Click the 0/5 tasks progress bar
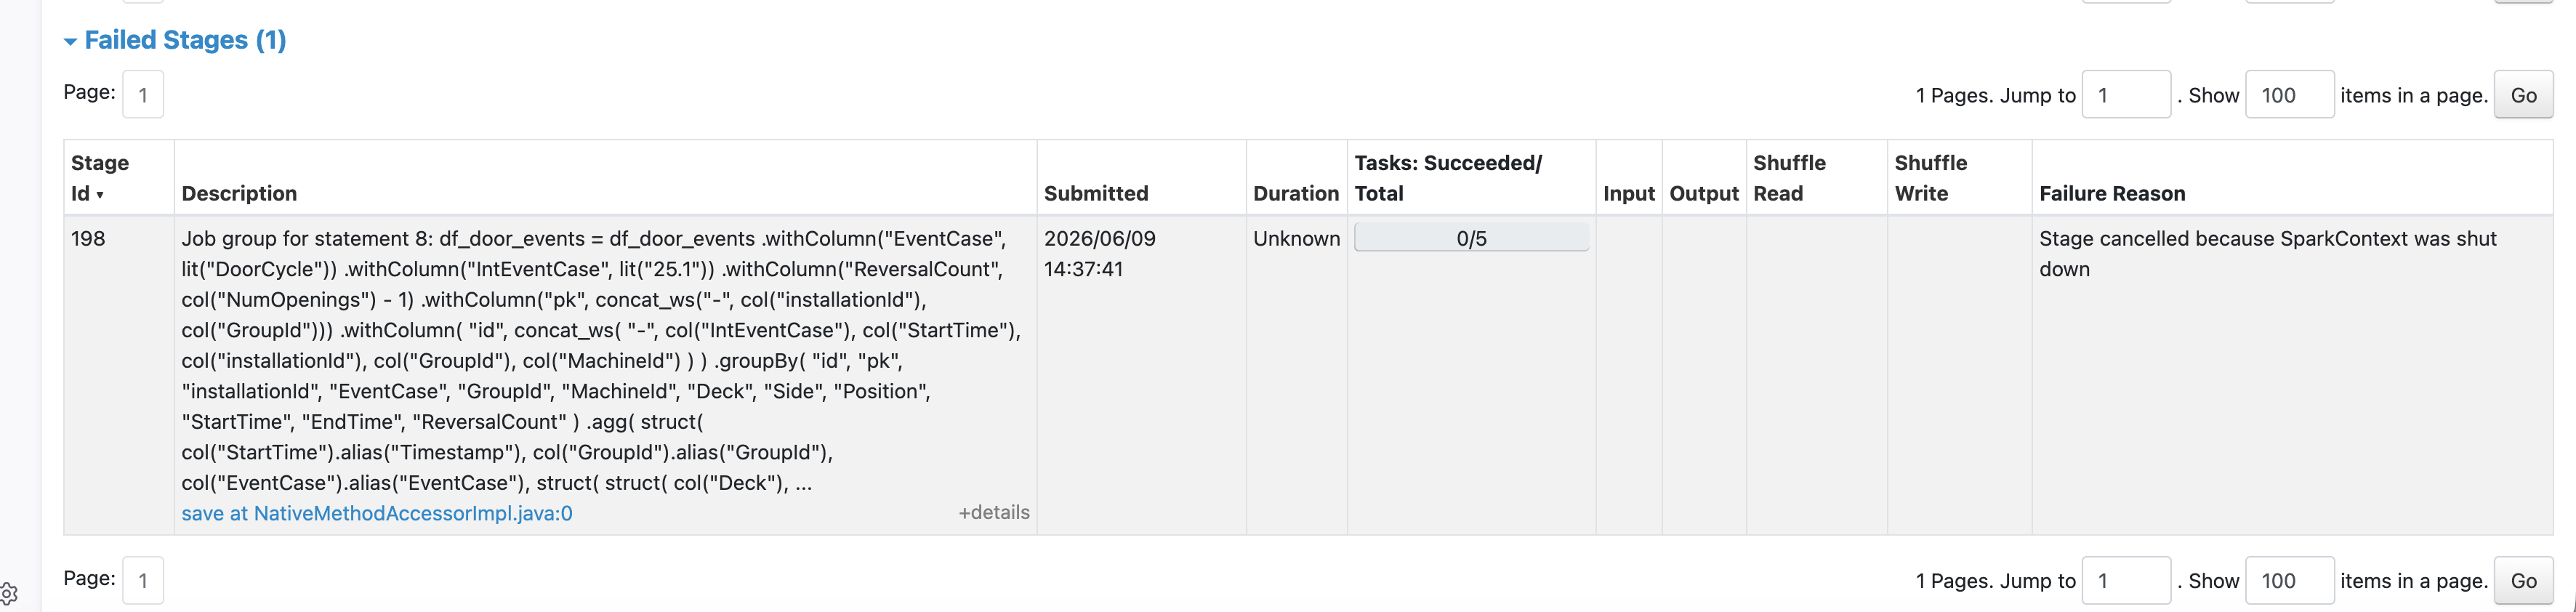The image size is (2576, 612). point(1471,238)
